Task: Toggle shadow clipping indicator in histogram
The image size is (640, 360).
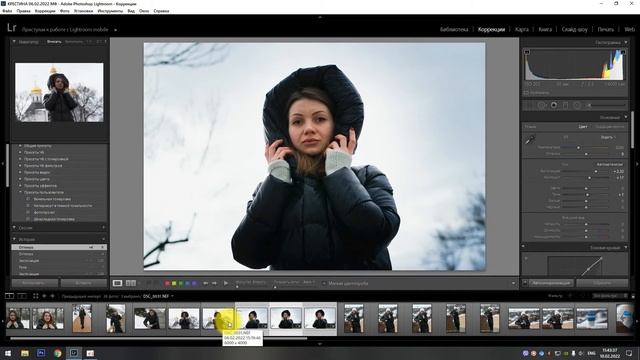Action: 527,52
